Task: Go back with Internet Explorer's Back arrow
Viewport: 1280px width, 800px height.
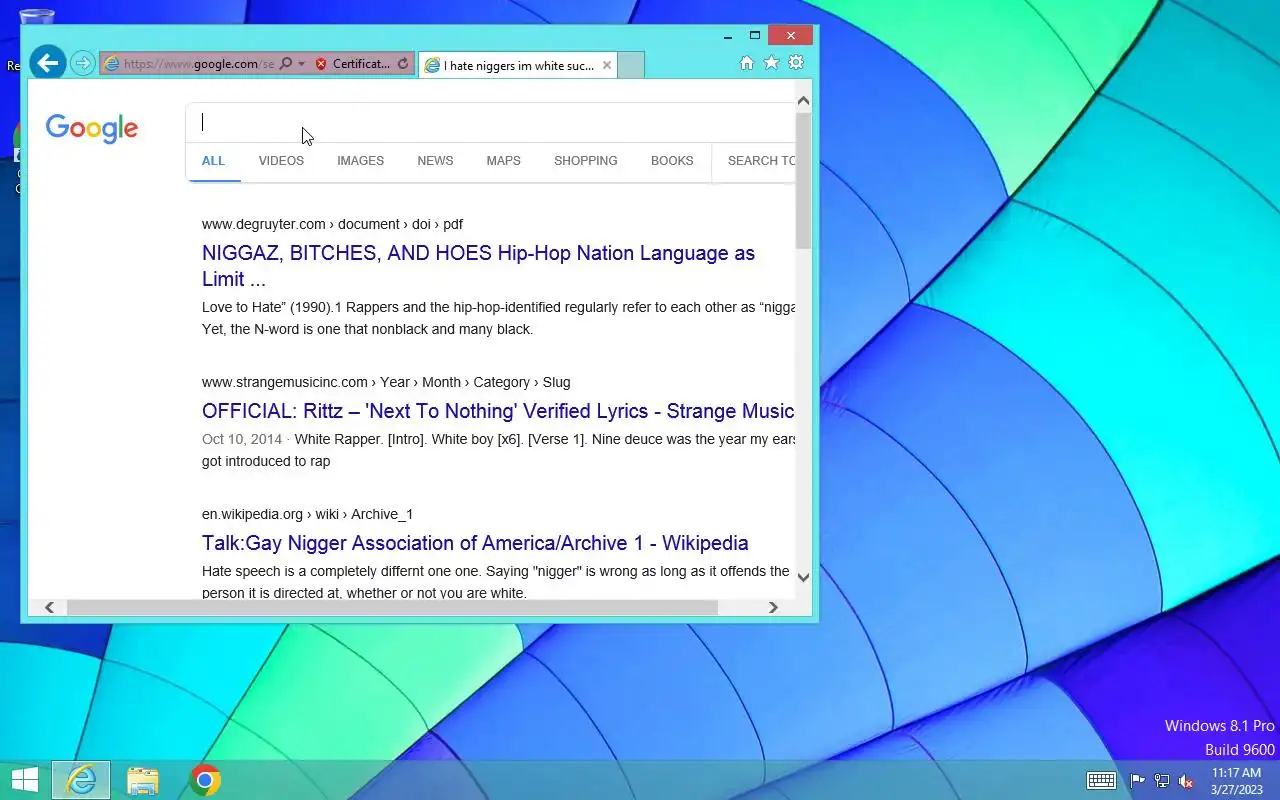Action: tap(47, 63)
